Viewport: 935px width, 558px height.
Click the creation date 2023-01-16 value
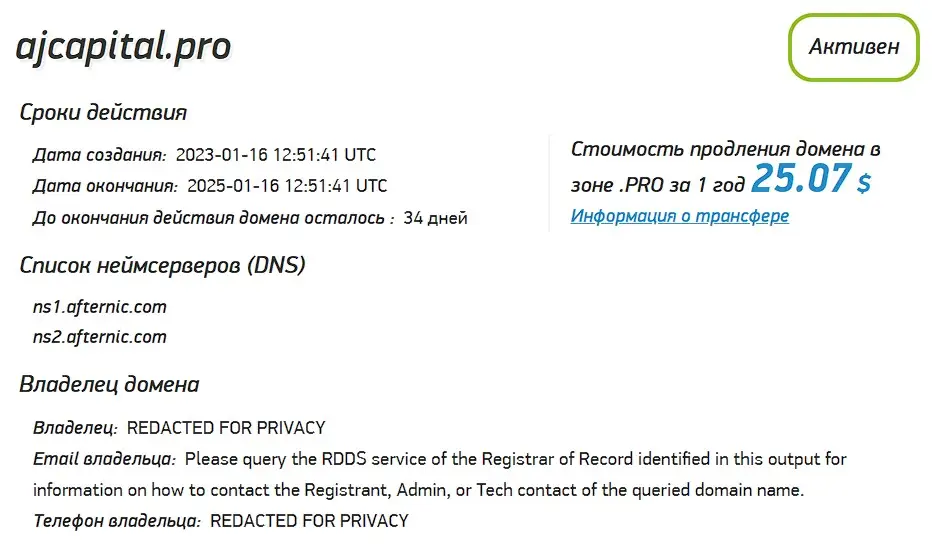pyautogui.click(x=275, y=155)
